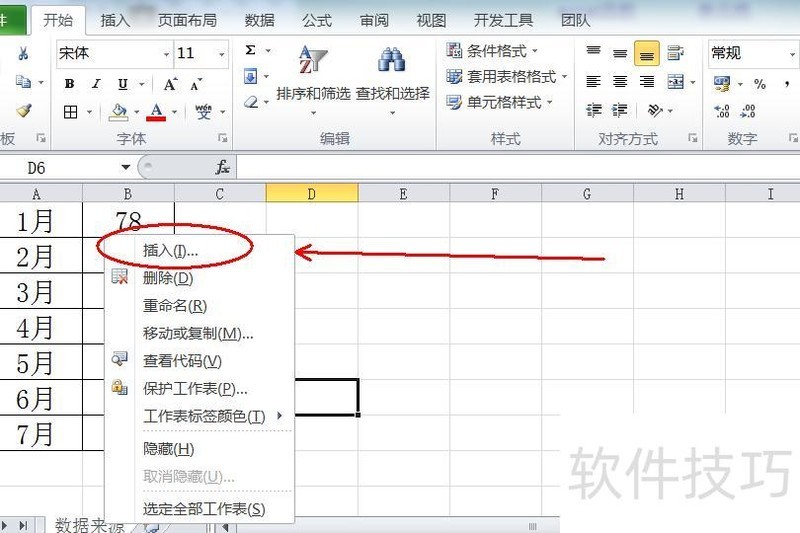Decrease indent icon

coord(593,110)
